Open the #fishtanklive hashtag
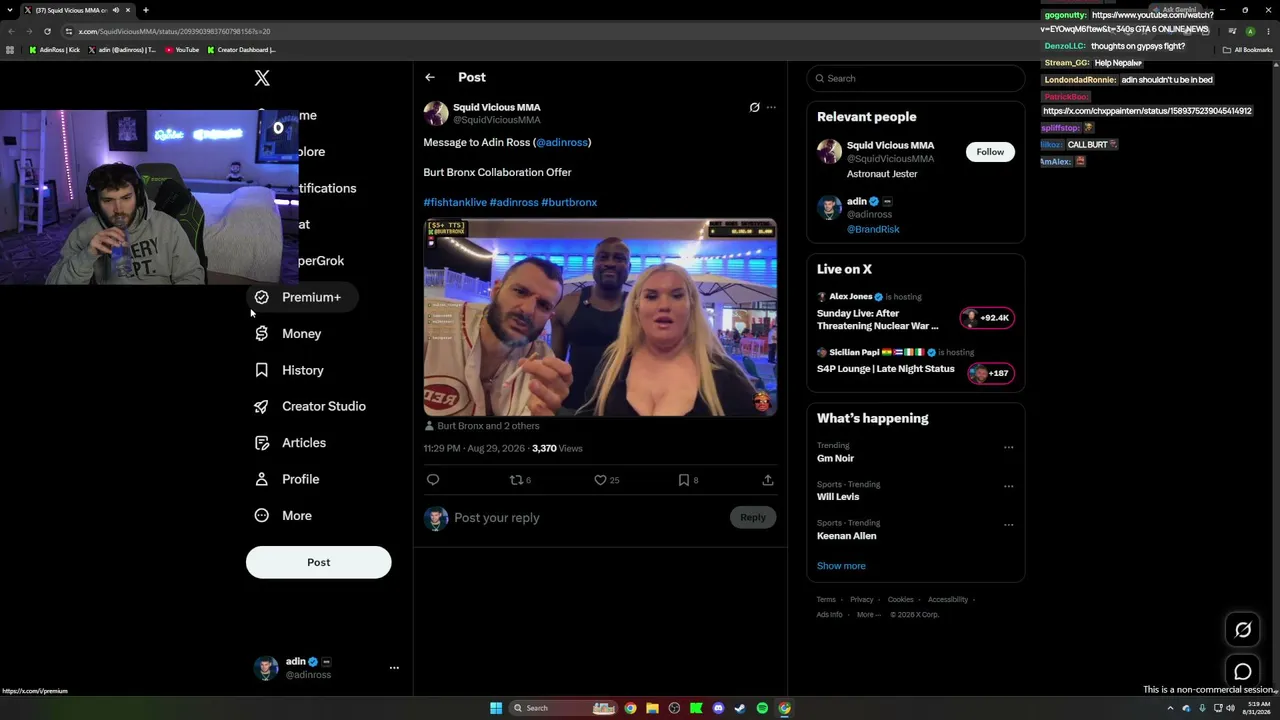The image size is (1280, 720). point(455,202)
